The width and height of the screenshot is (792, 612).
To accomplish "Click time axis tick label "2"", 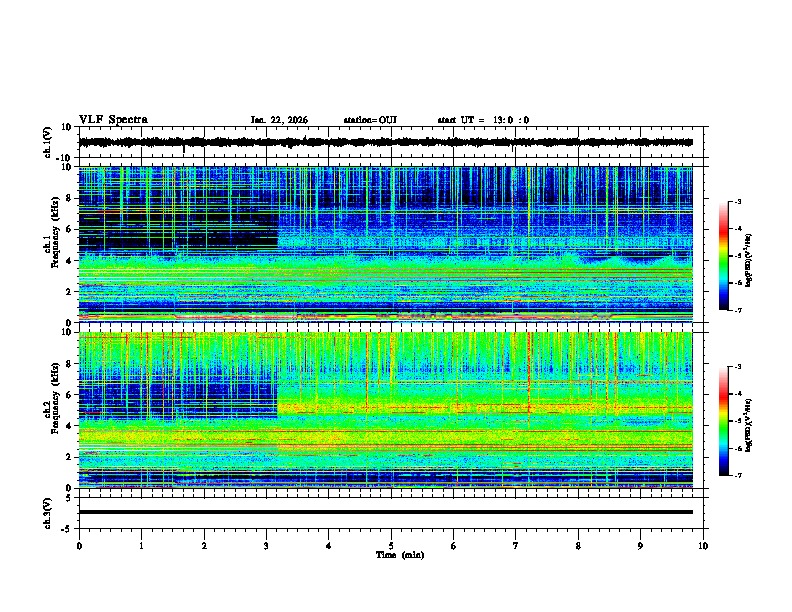I will pos(204,546).
